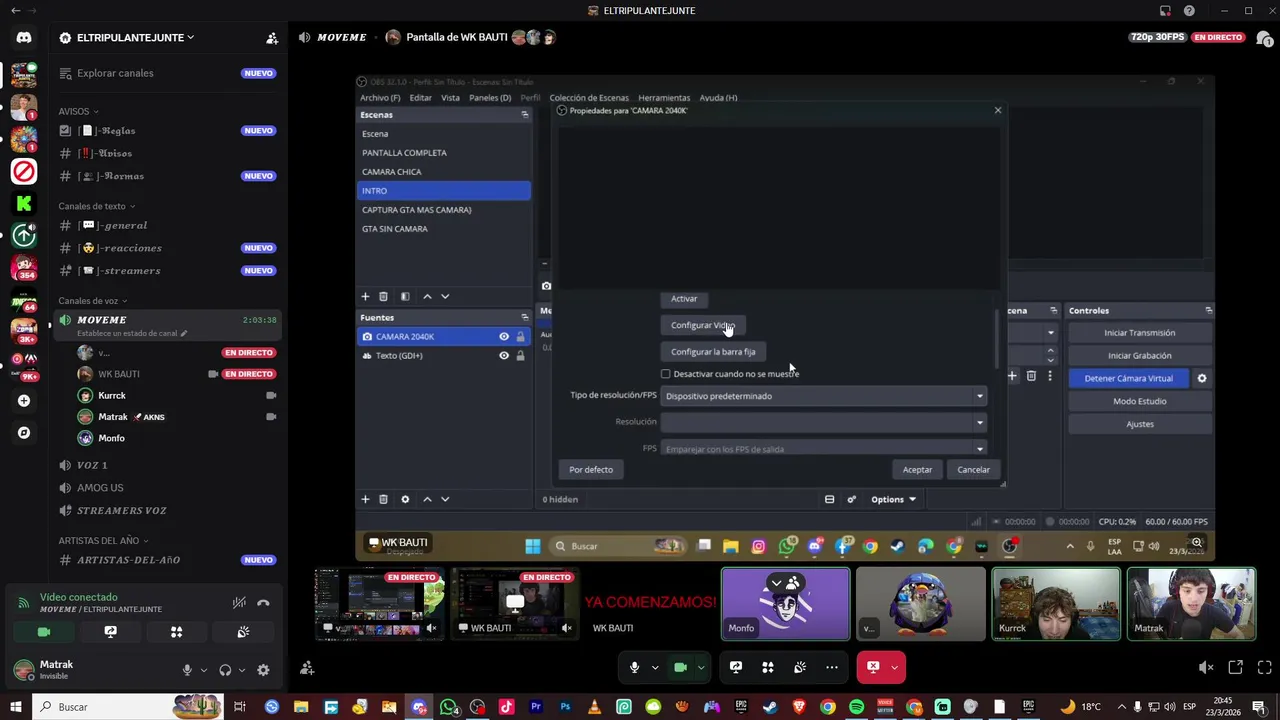Select INTRO scene in OBS
This screenshot has width=1280, height=720.
444,191
